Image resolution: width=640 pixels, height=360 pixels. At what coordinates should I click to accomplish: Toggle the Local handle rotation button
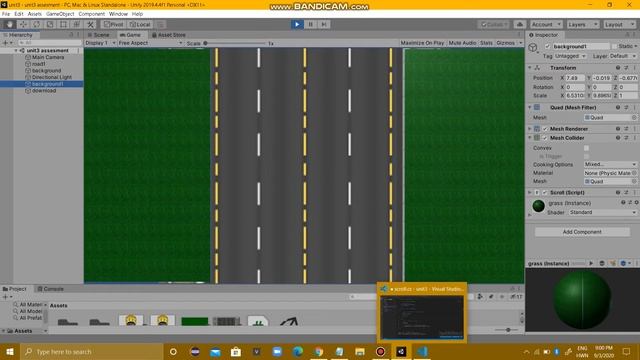pos(140,24)
